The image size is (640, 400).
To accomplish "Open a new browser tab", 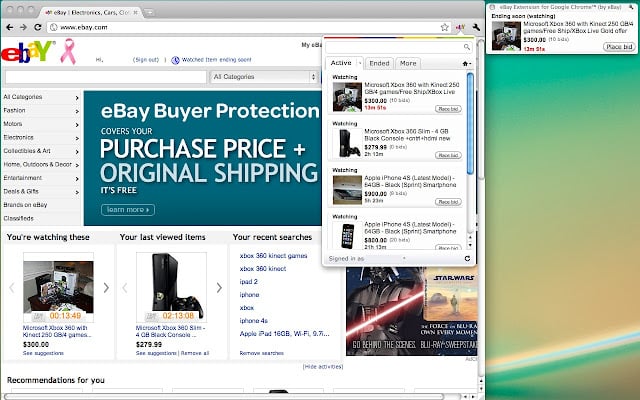I will [x=150, y=13].
